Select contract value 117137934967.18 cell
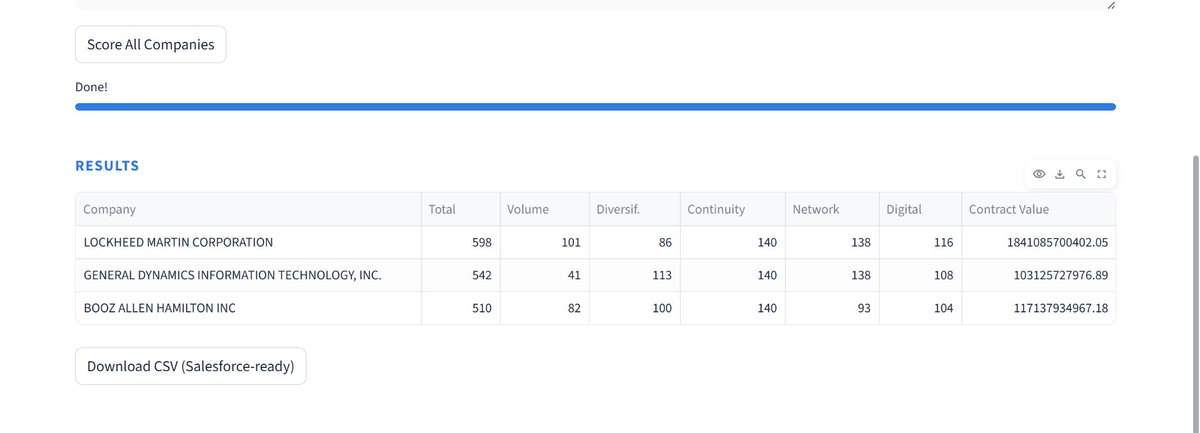The height and width of the screenshot is (433, 1200). pyautogui.click(x=1038, y=308)
